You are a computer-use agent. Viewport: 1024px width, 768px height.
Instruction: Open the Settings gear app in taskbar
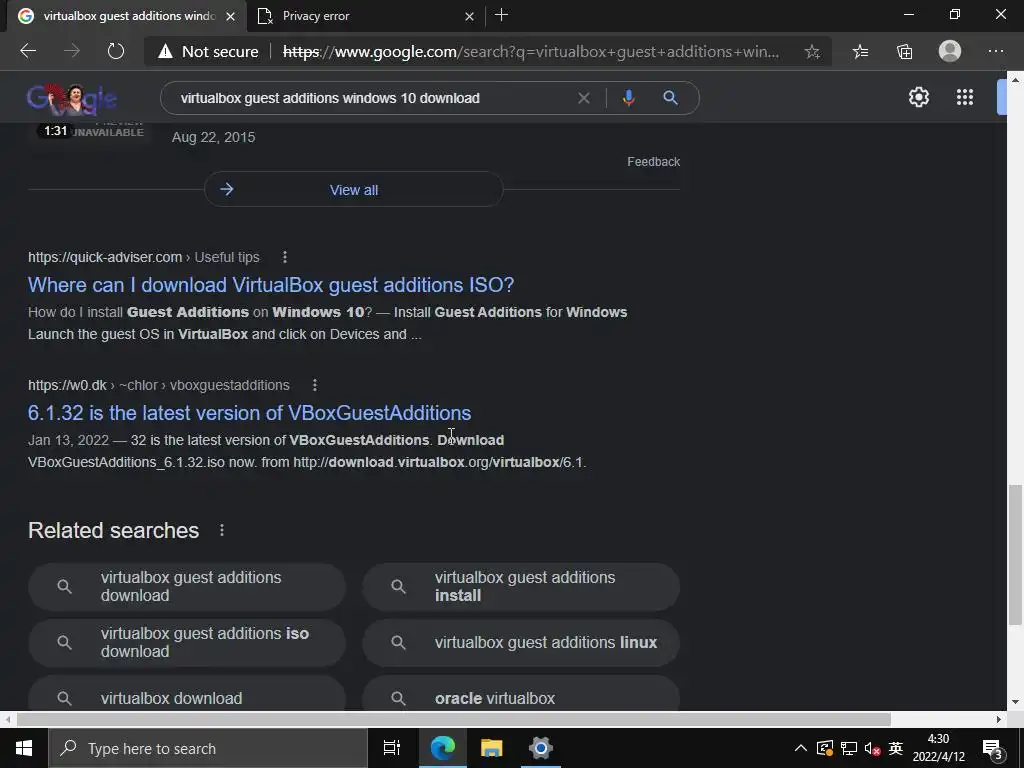[x=541, y=748]
